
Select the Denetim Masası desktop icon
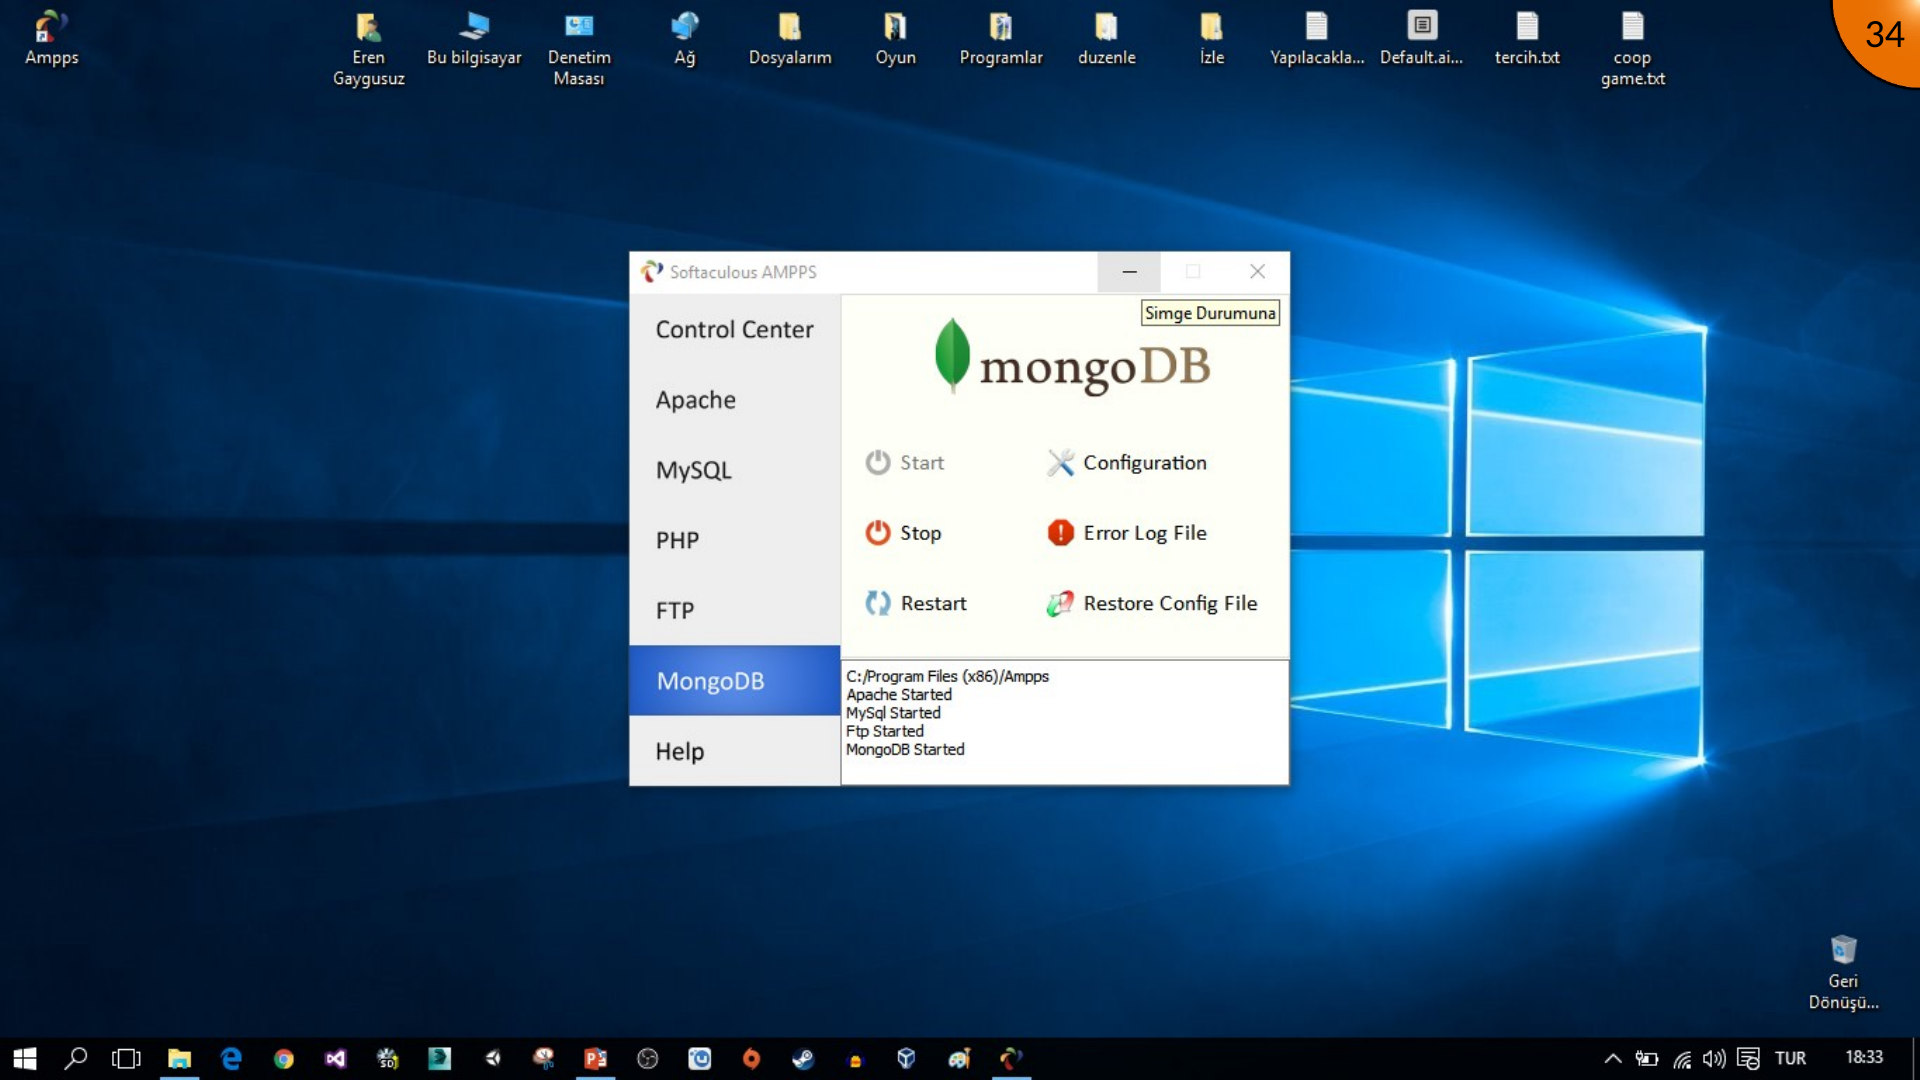[579, 48]
